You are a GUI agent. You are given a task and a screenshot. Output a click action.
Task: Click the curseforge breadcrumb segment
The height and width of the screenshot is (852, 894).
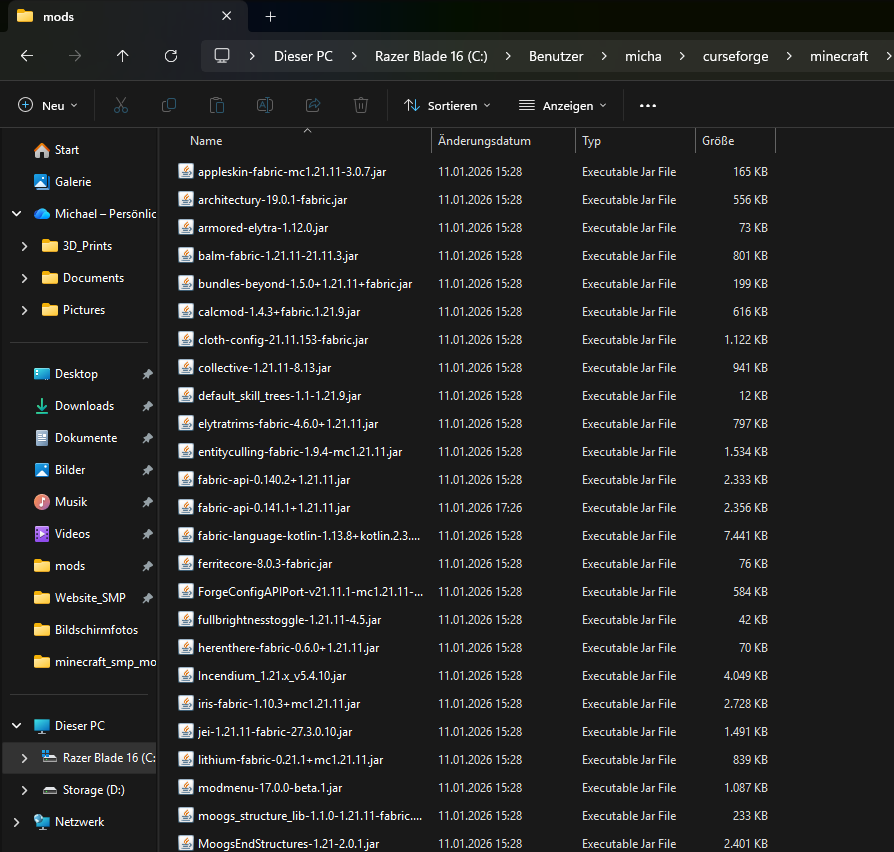[736, 56]
